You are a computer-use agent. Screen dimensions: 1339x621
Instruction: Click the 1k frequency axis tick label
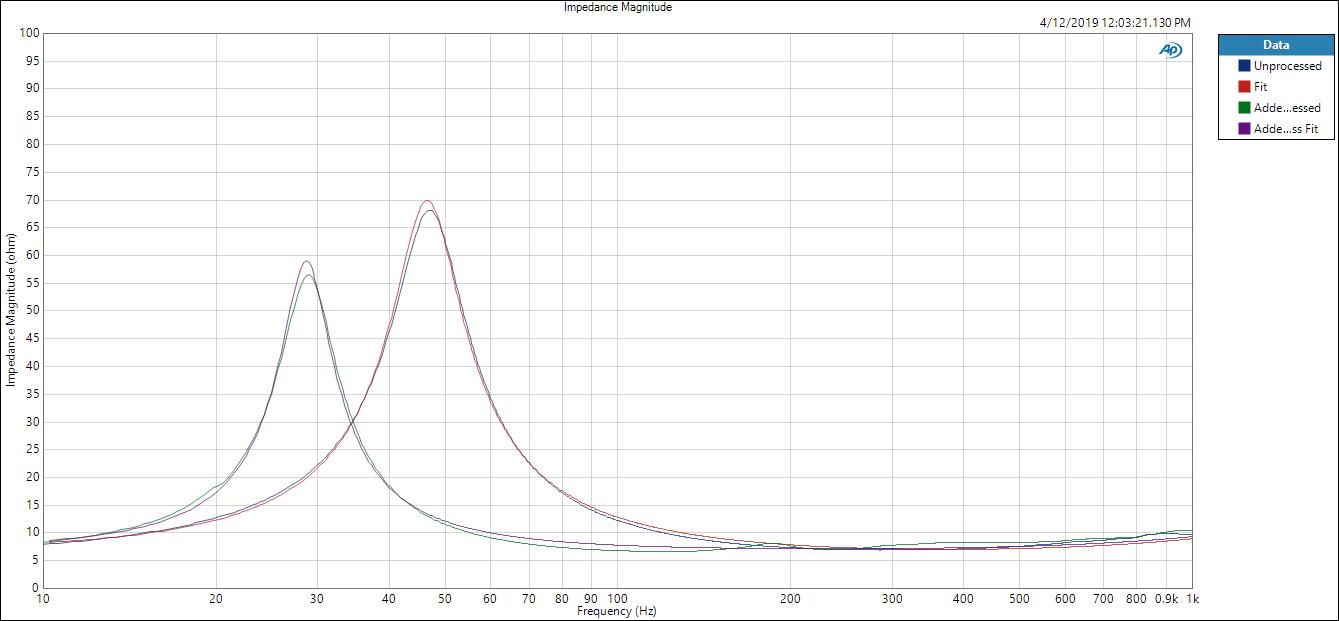coord(1191,599)
